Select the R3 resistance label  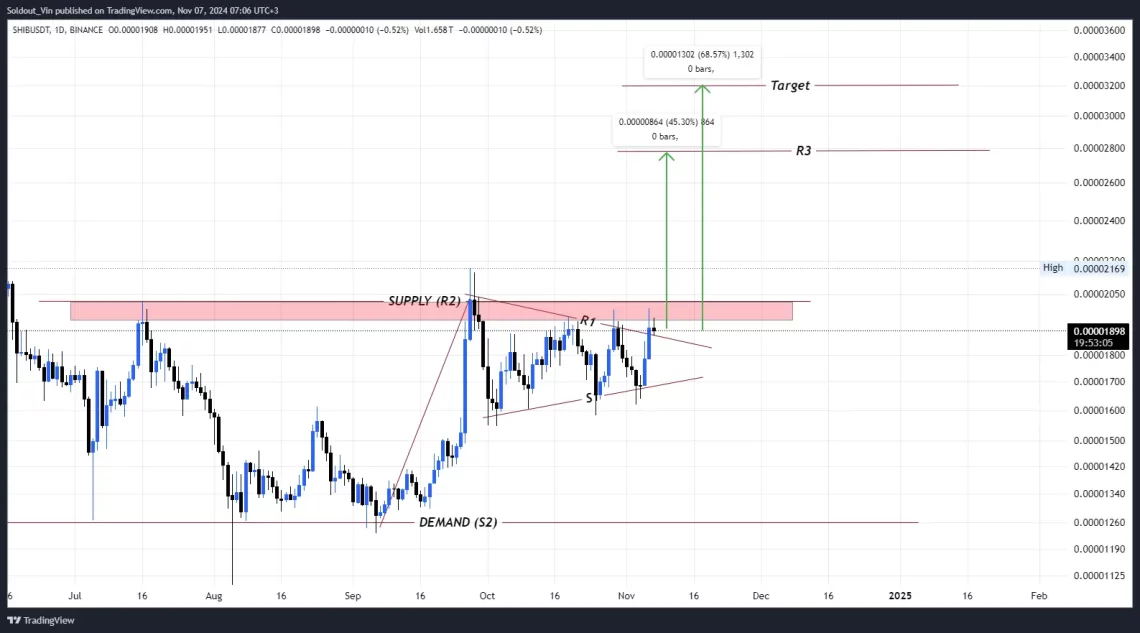click(803, 150)
